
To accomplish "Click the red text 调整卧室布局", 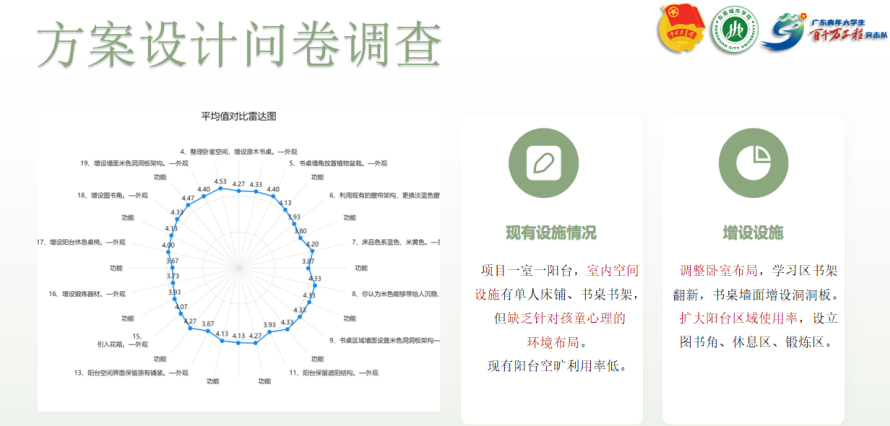I will click(719, 271).
